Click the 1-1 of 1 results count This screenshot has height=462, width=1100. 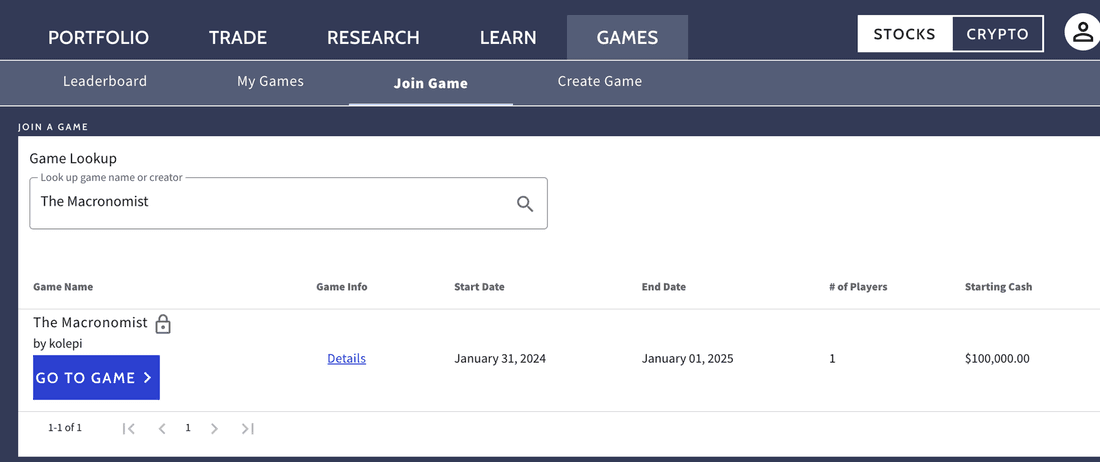pyautogui.click(x=65, y=428)
